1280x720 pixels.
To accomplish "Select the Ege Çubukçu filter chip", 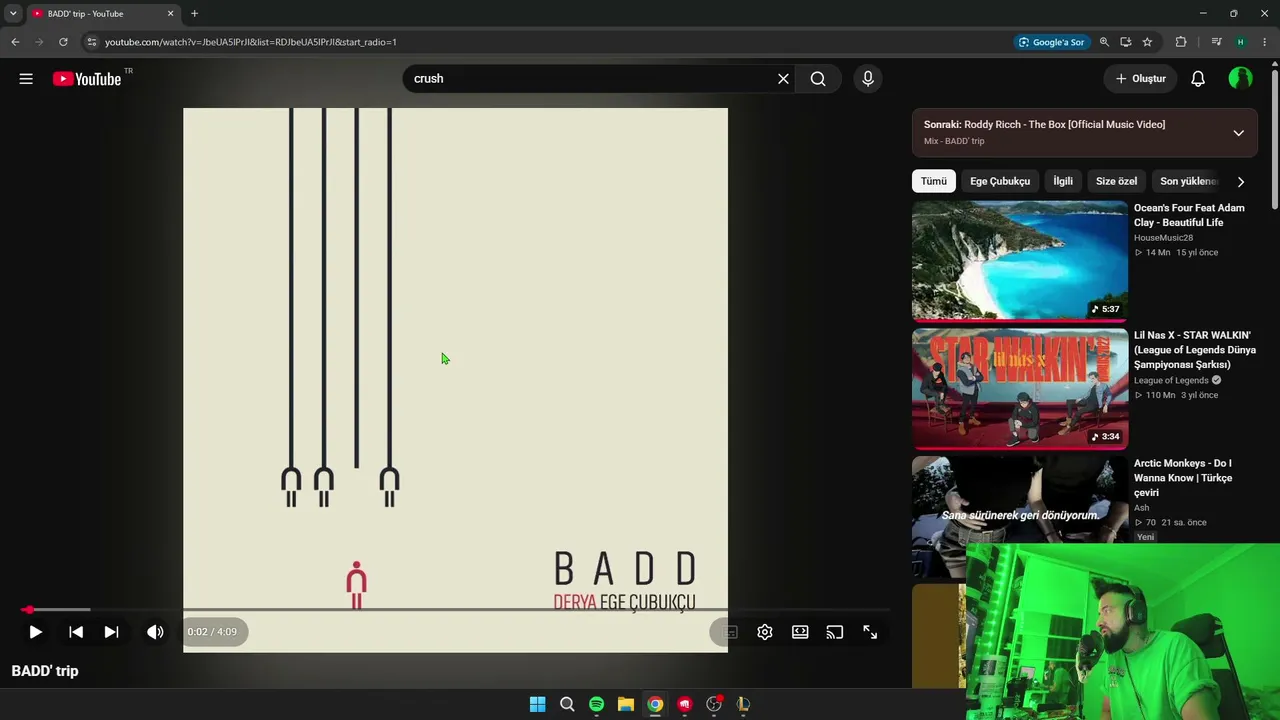I will click(x=1000, y=181).
